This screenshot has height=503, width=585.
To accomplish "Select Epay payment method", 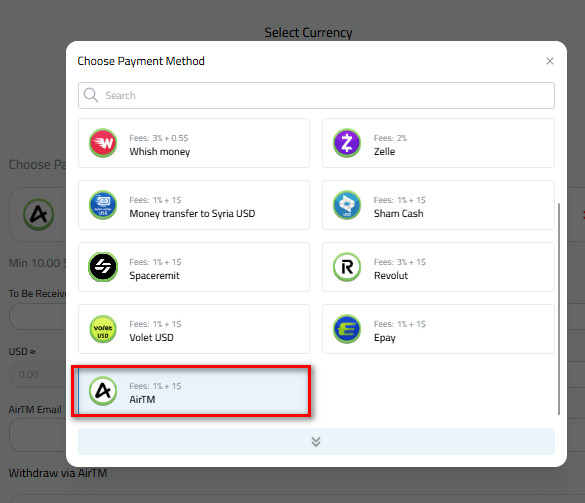I will (438, 329).
